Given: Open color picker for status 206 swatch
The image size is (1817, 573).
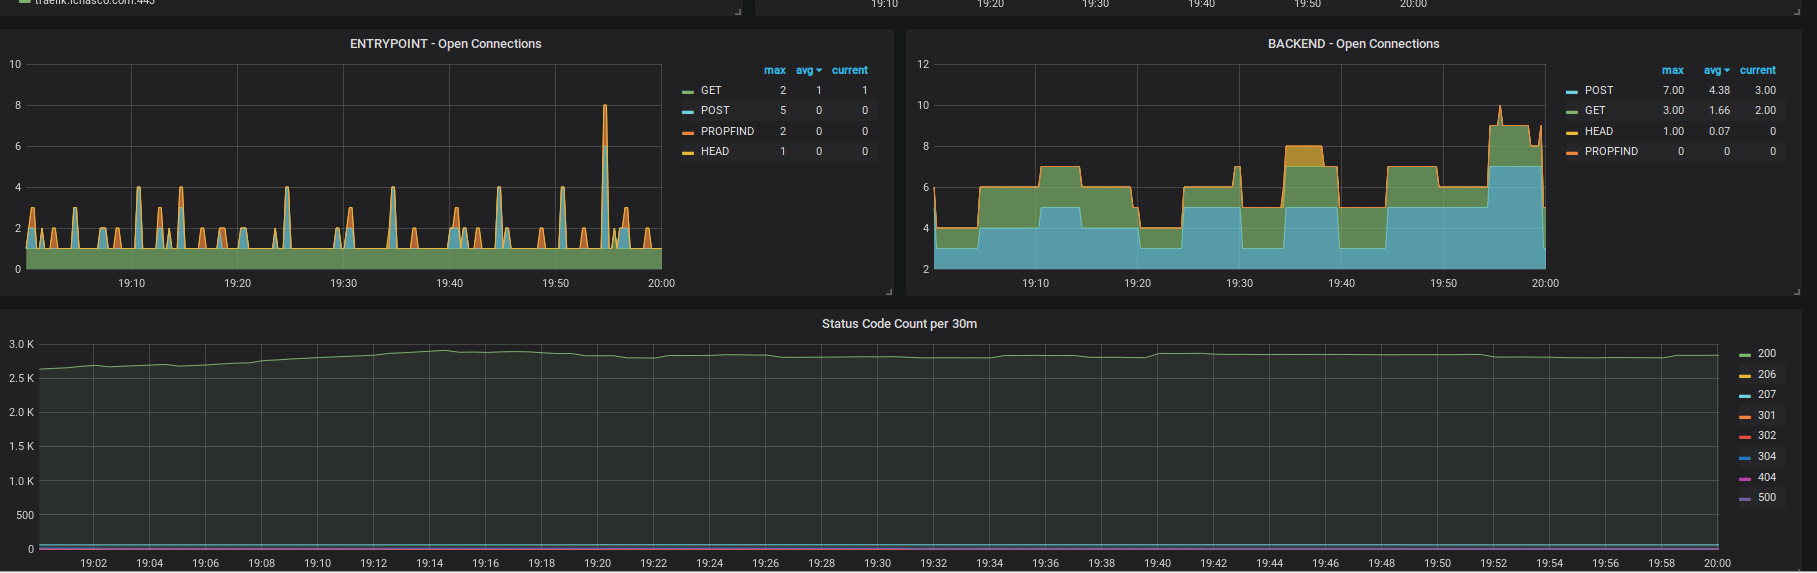Looking at the screenshot, I should point(1745,376).
